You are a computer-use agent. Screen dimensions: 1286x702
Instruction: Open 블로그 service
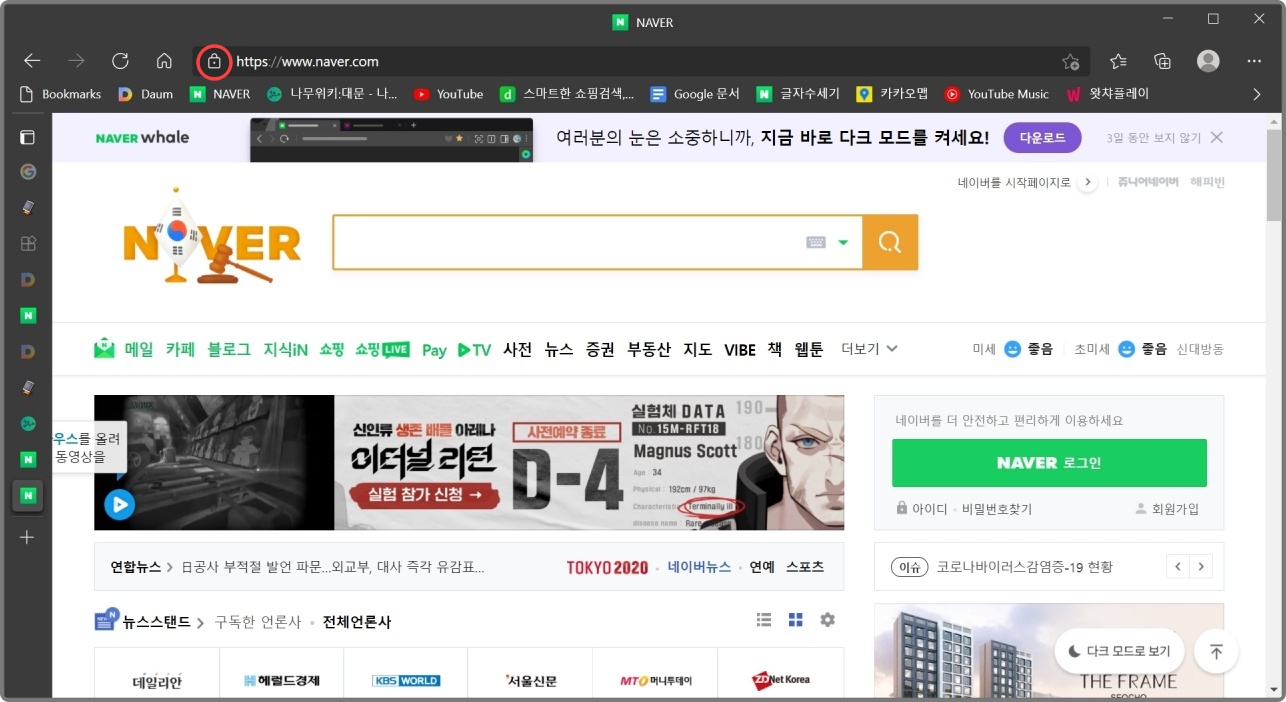click(229, 349)
